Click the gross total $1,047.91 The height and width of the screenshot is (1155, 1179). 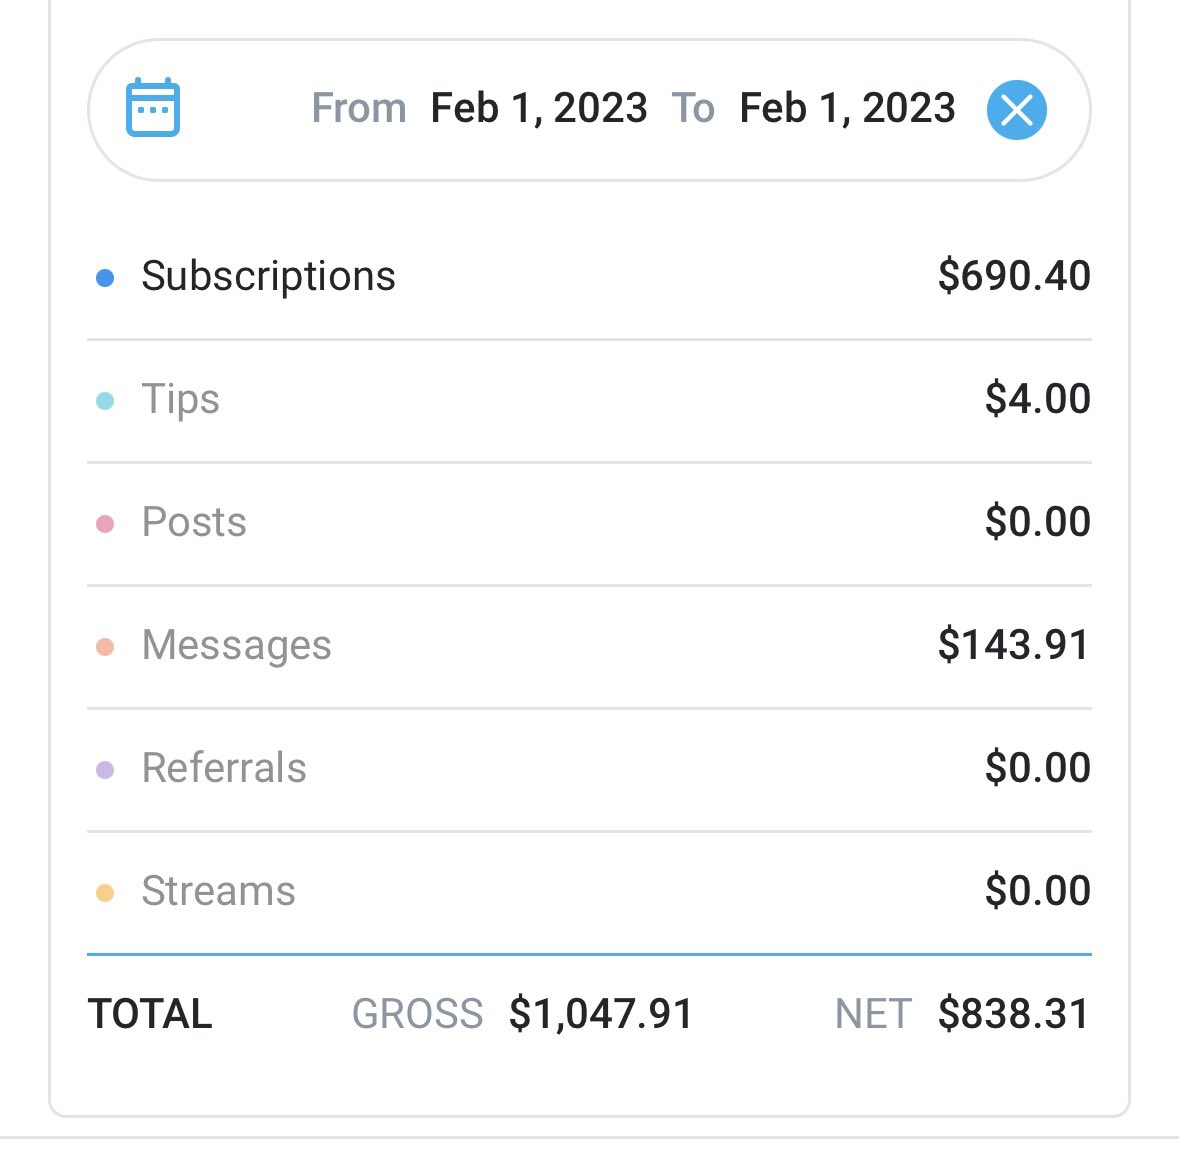tap(600, 1014)
